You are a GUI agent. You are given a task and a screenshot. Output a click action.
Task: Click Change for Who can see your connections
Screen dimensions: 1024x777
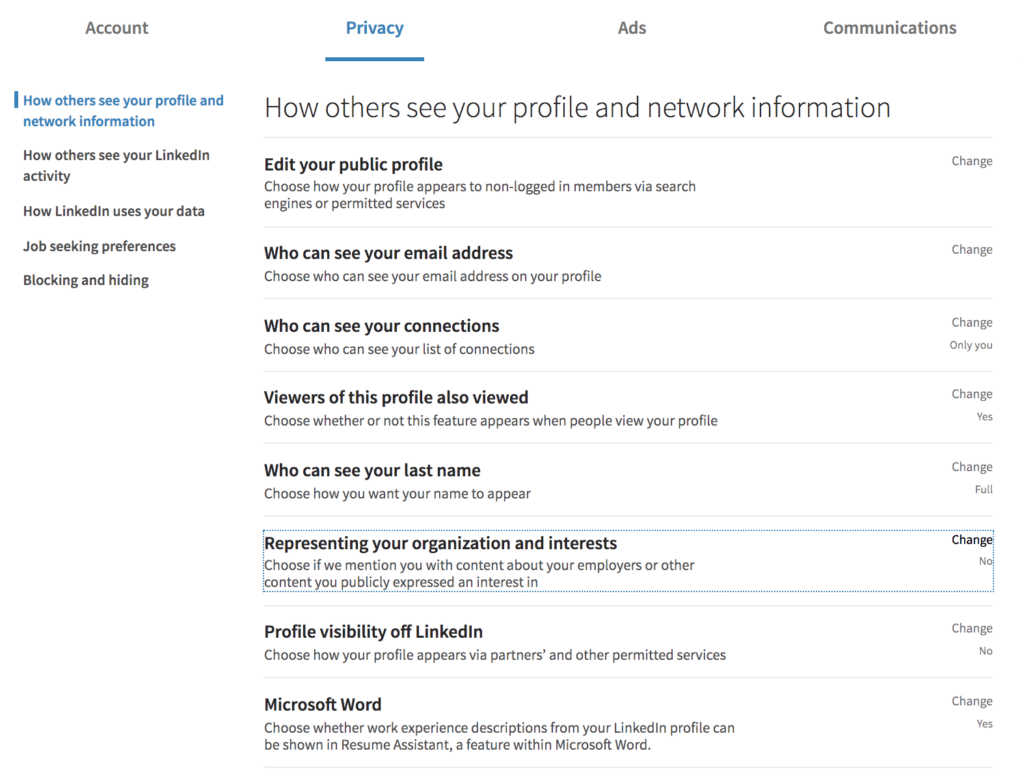[x=971, y=322]
